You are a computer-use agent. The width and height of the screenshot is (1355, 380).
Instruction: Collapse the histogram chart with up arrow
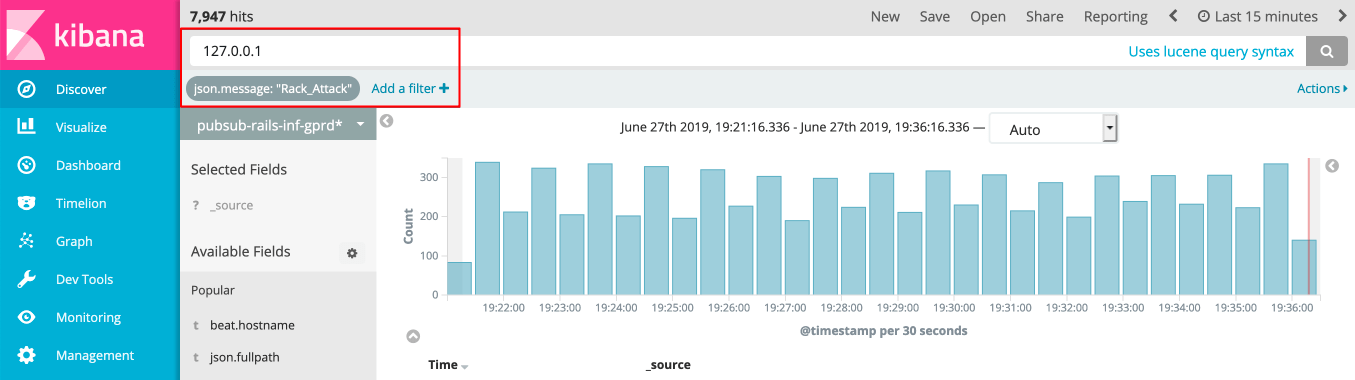[413, 337]
